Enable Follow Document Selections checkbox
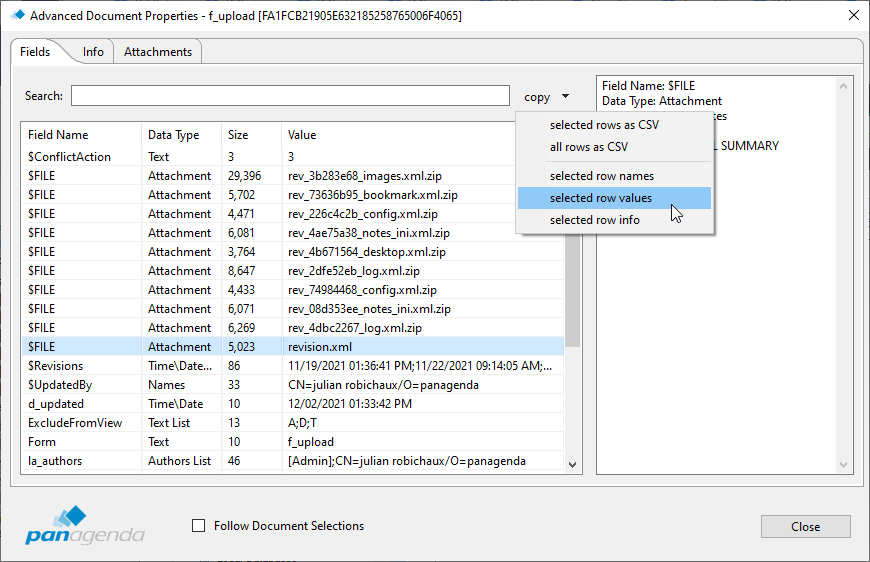Screen dimensions: 870x562 click(198, 526)
